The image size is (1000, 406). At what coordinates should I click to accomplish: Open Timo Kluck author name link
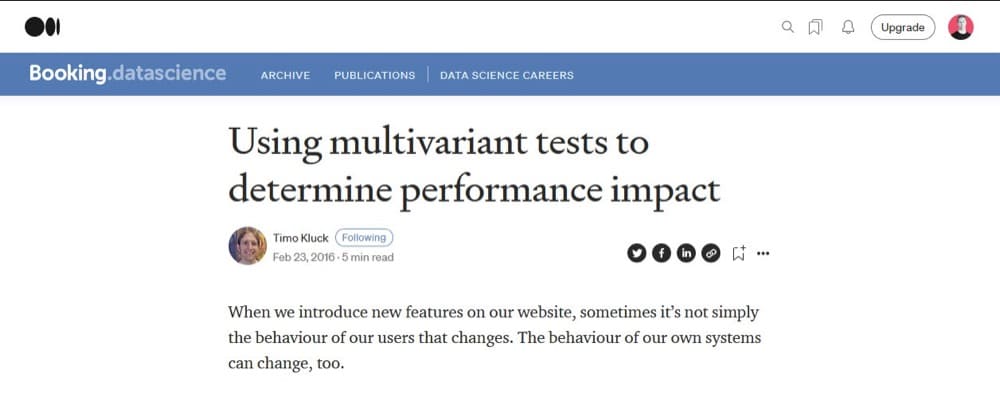click(x=300, y=238)
